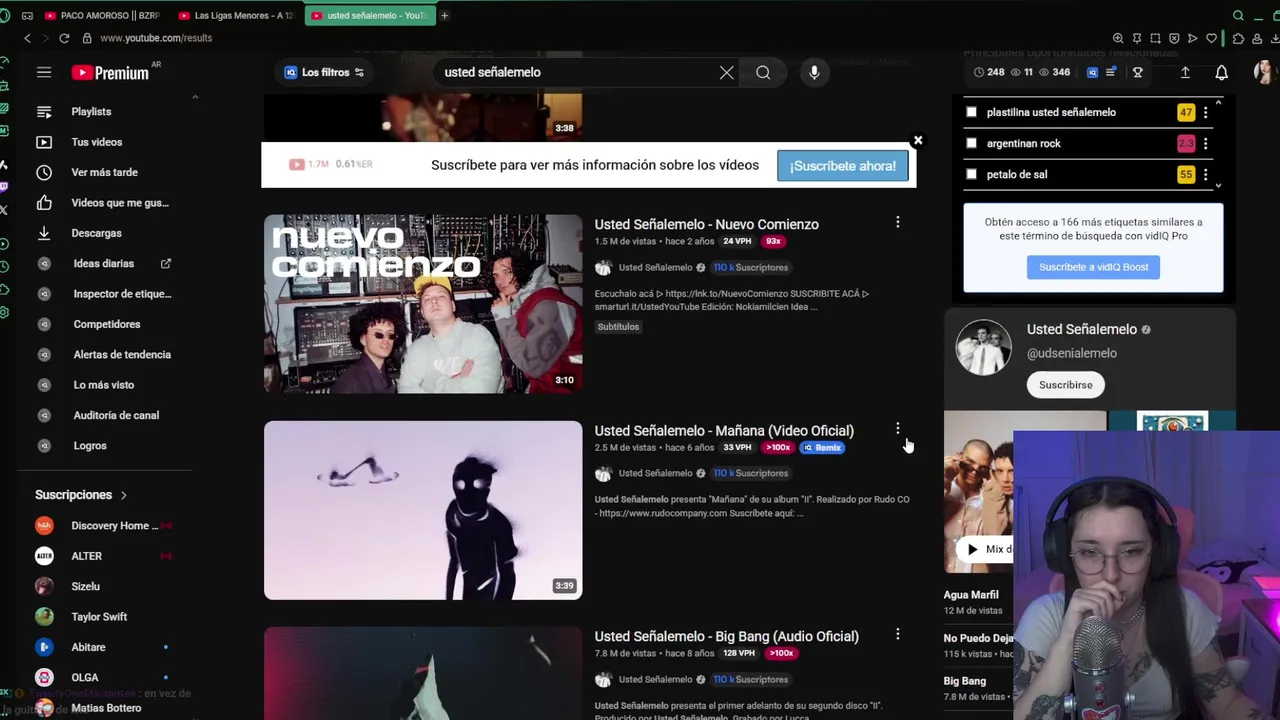Open the notifications bell
The width and height of the screenshot is (1280, 720).
[1221, 72]
